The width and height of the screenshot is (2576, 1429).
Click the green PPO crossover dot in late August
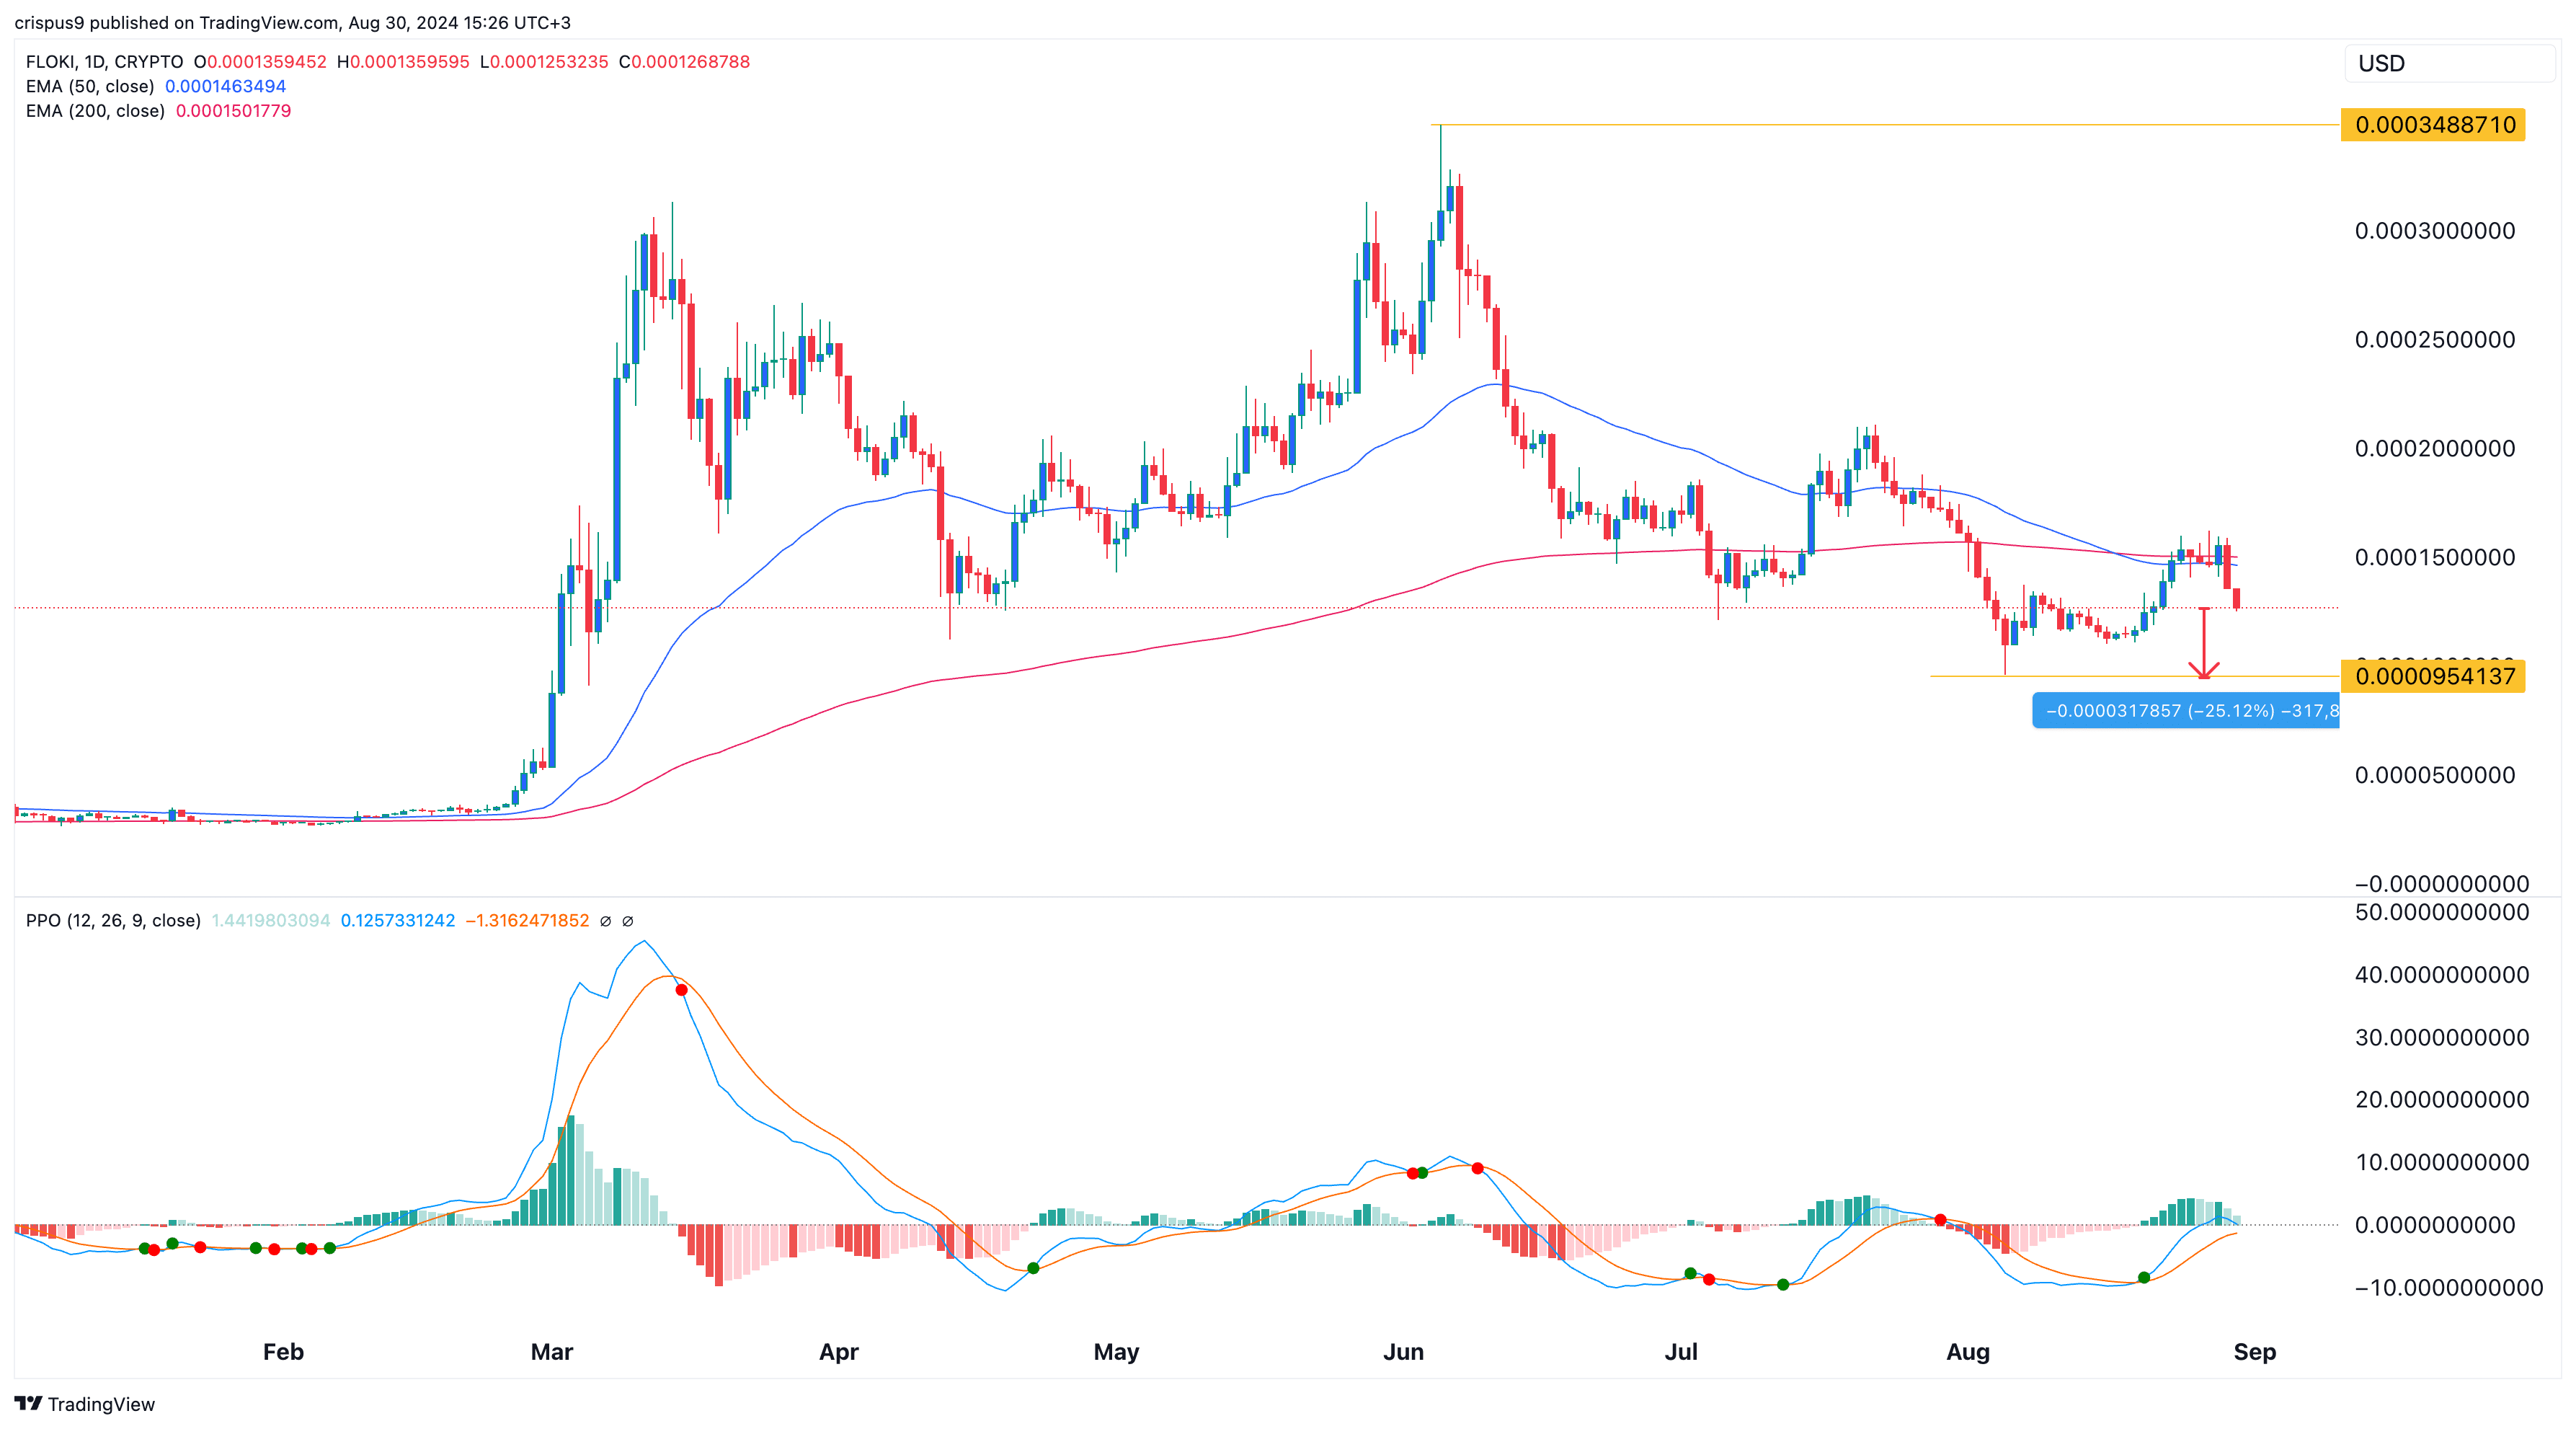(x=2144, y=1278)
